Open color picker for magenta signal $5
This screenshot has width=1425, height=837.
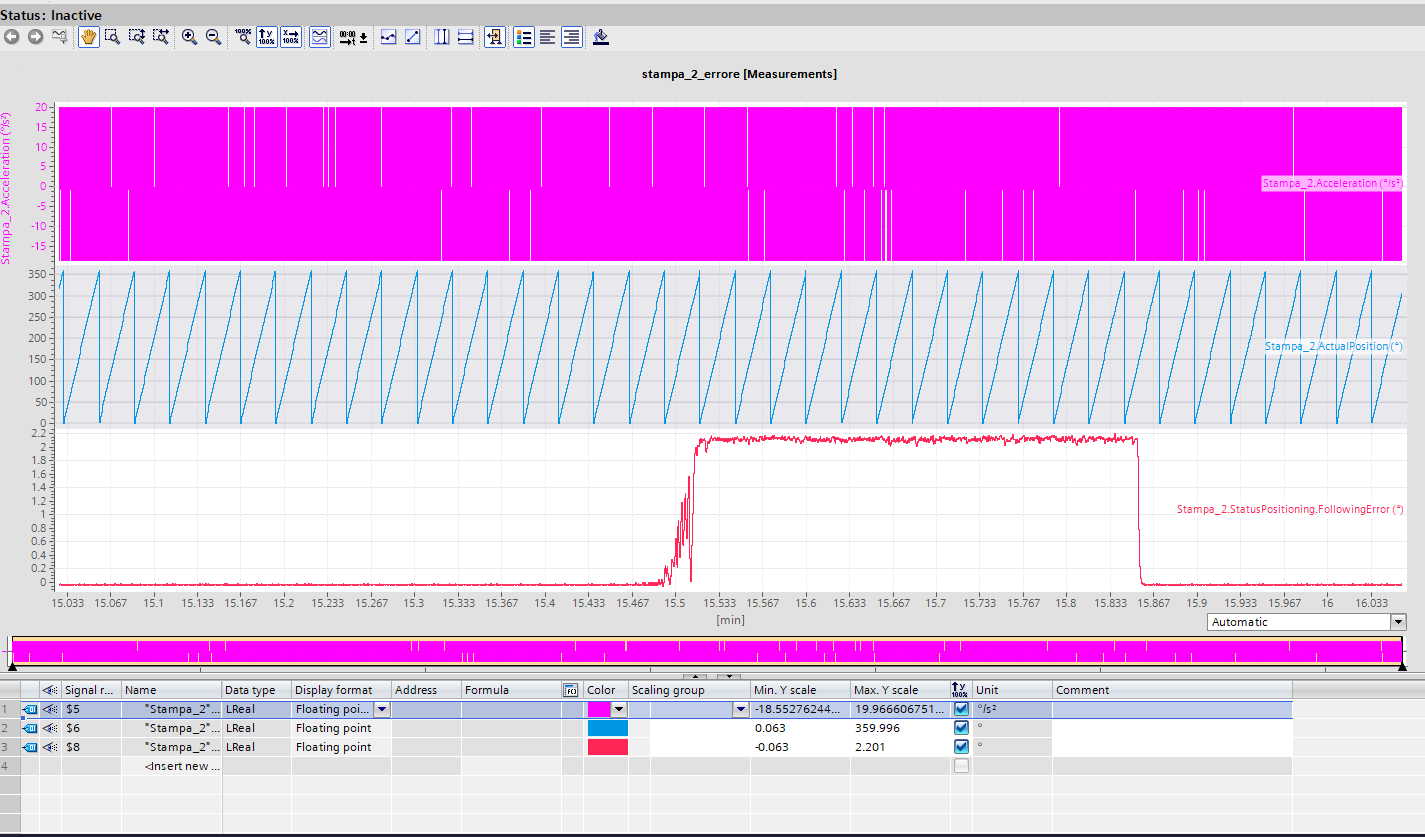(619, 709)
